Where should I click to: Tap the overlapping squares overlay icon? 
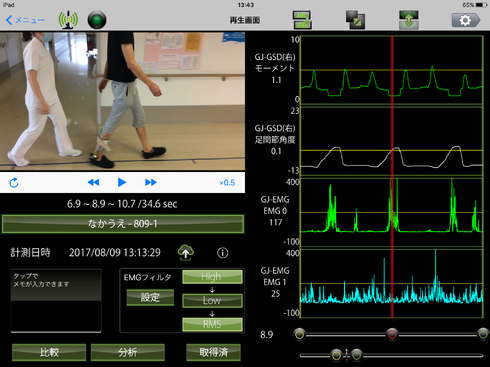click(x=355, y=20)
